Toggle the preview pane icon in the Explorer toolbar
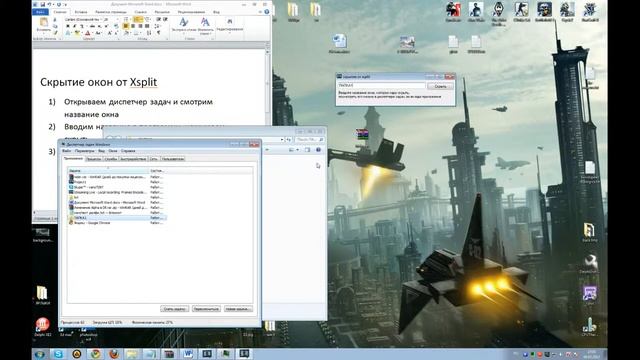 (x=307, y=150)
